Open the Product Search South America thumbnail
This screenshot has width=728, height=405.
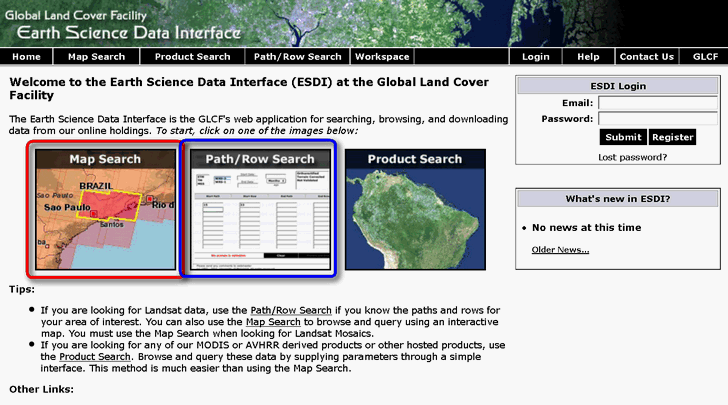click(415, 209)
